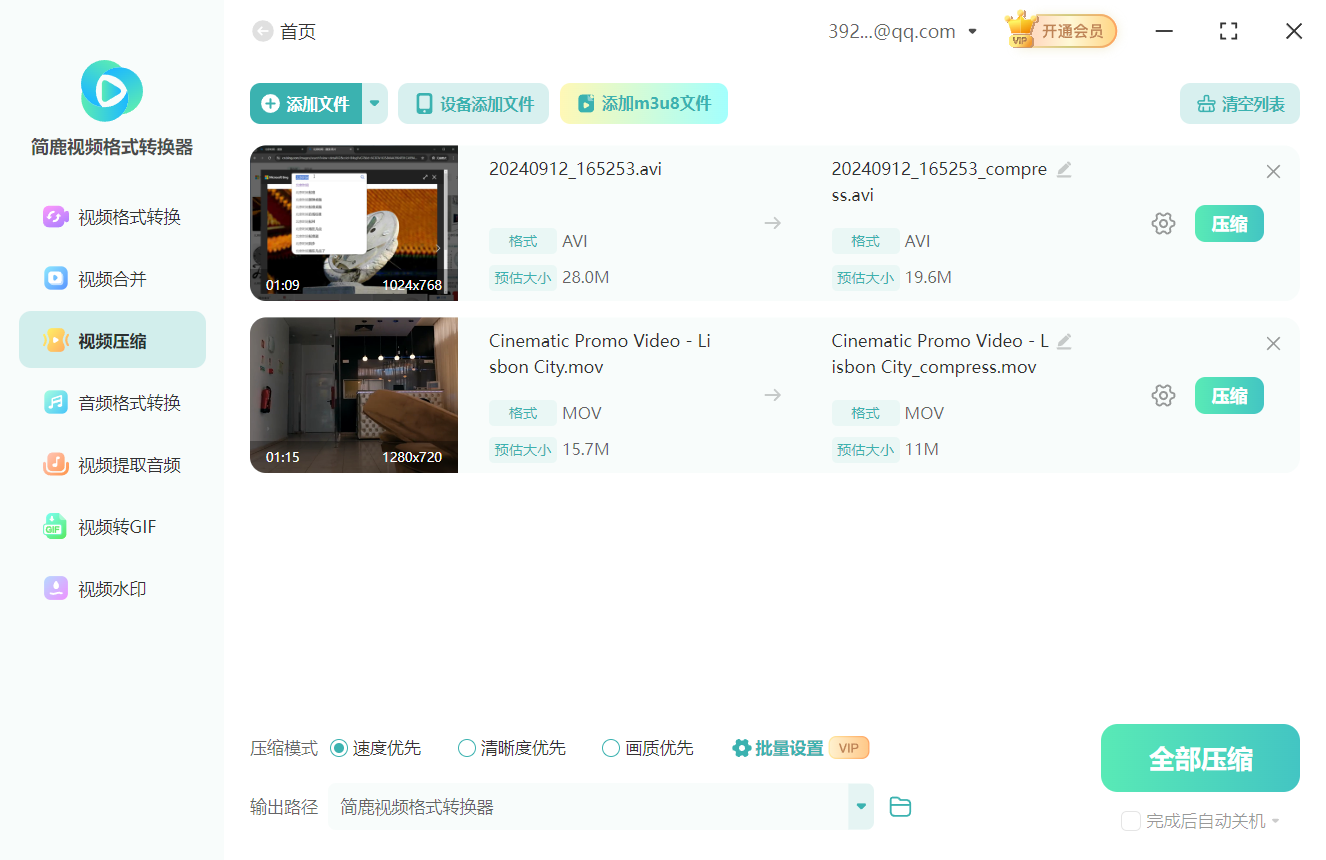
Task: Expand the 输出路径 dropdown
Action: pos(860,806)
